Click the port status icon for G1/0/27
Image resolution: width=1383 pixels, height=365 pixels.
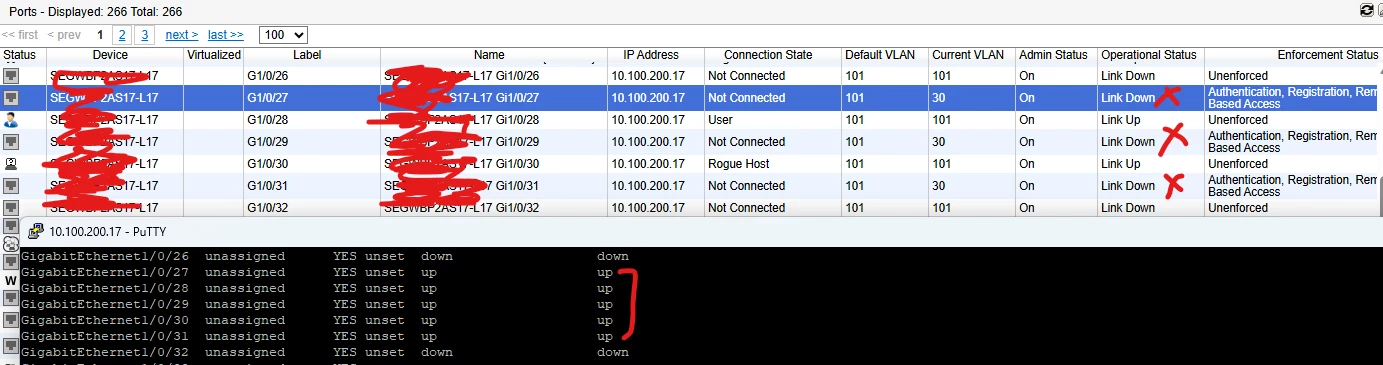11,98
